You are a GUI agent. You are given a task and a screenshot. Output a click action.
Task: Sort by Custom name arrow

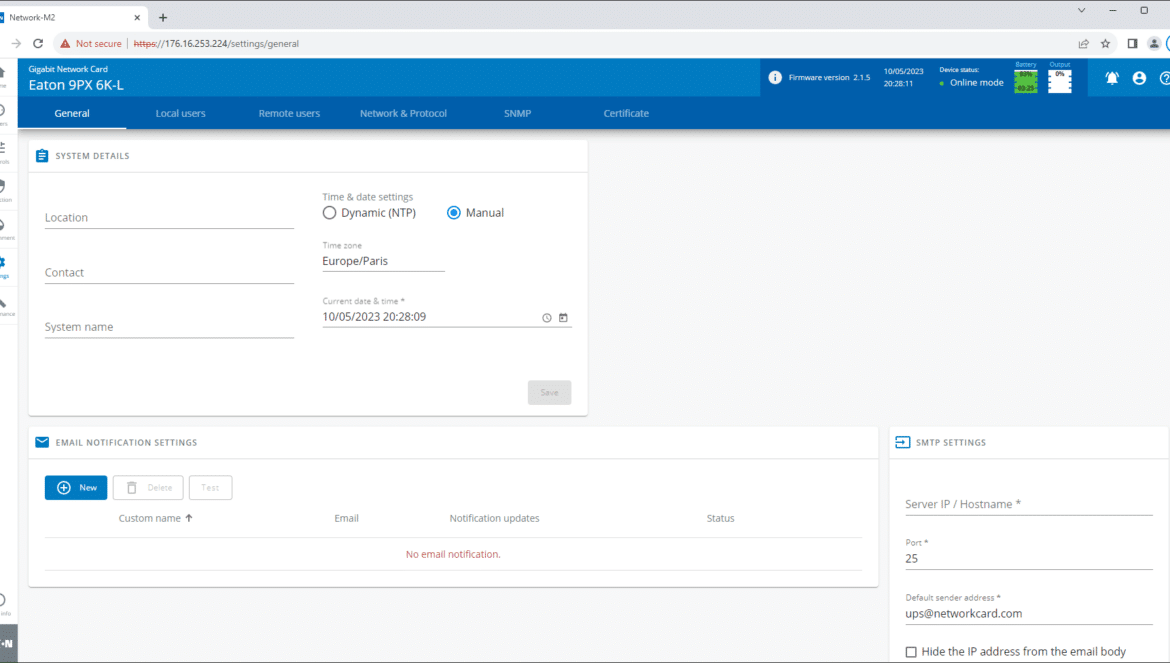tap(189, 518)
